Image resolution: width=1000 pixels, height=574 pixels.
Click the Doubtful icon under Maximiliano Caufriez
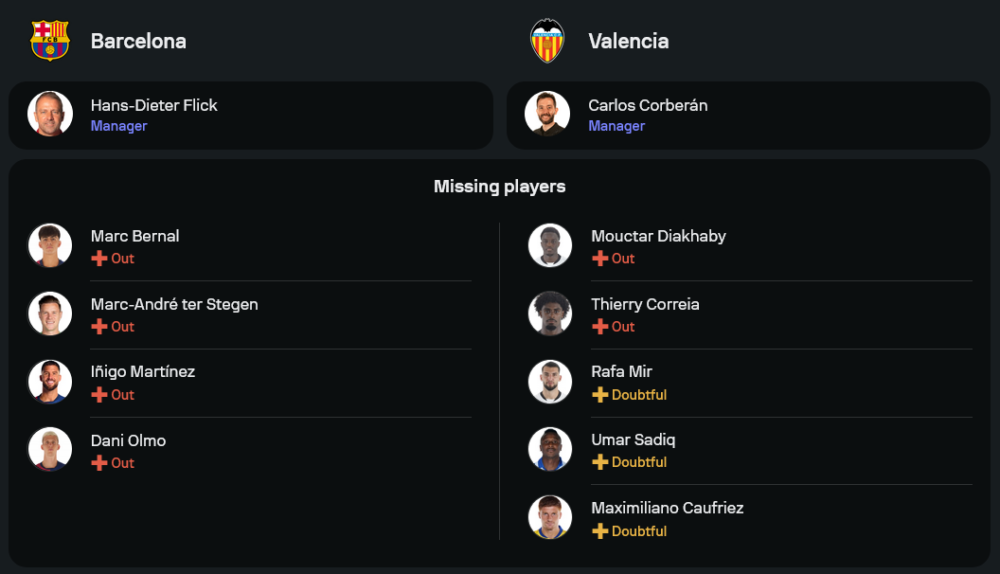coord(600,531)
